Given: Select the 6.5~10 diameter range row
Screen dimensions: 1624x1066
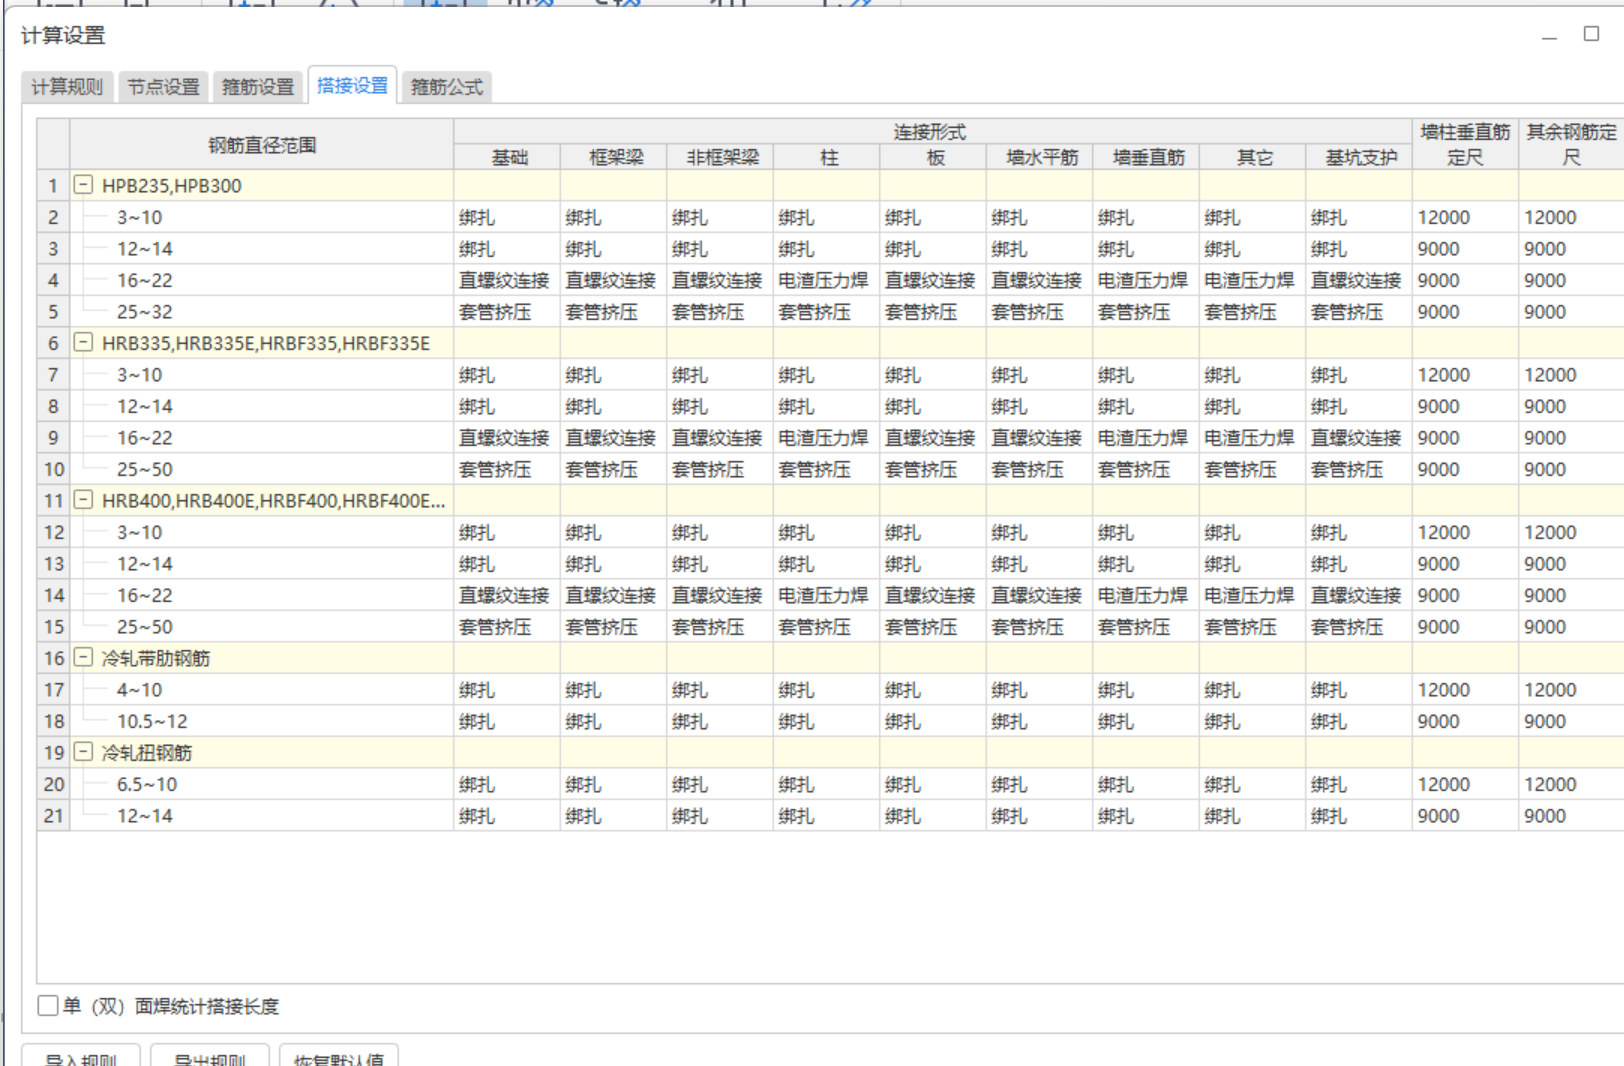Looking at the screenshot, I should coord(262,784).
